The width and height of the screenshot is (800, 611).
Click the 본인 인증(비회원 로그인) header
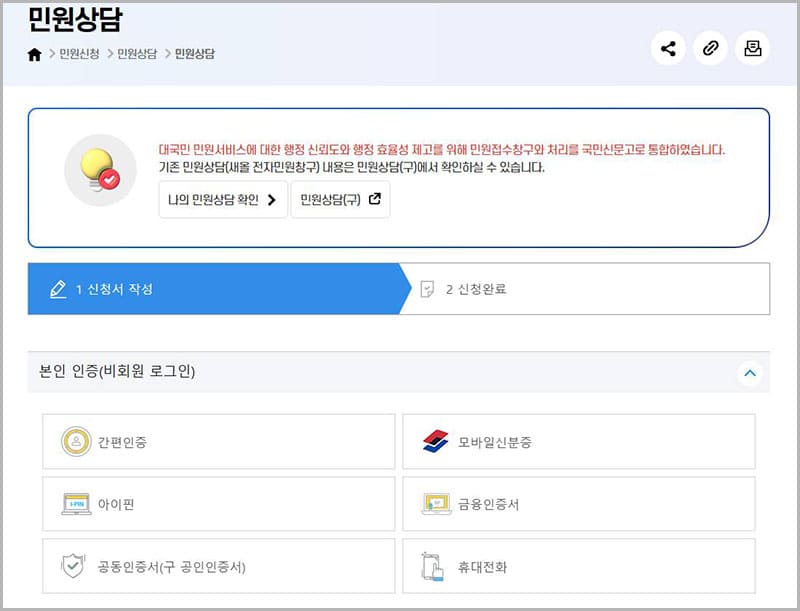(117, 372)
